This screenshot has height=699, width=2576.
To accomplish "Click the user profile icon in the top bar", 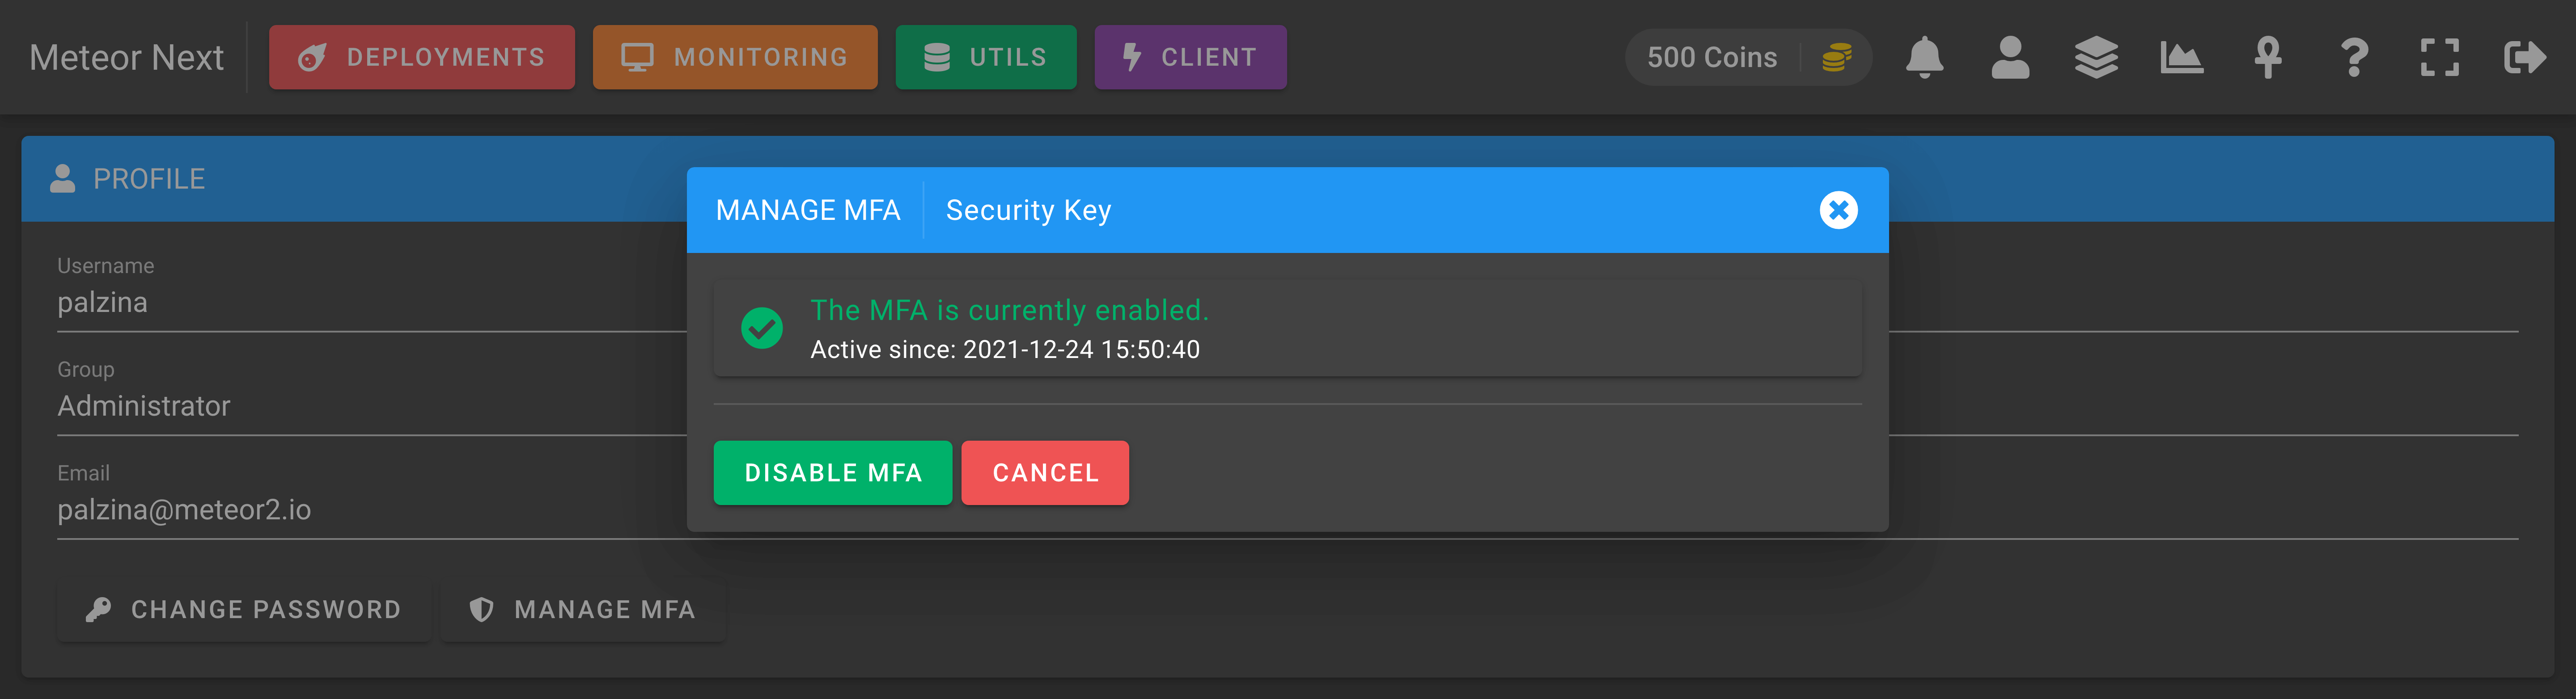I will click(2010, 57).
